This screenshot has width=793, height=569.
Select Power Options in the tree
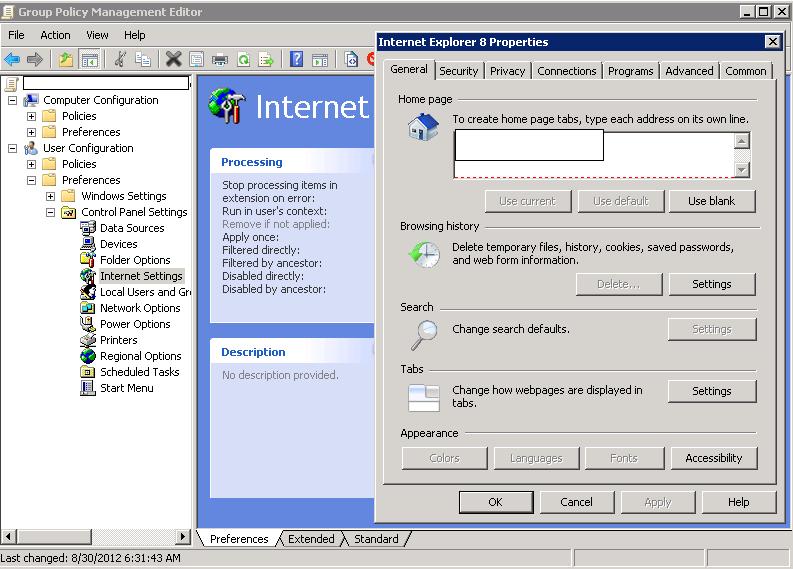(135, 324)
